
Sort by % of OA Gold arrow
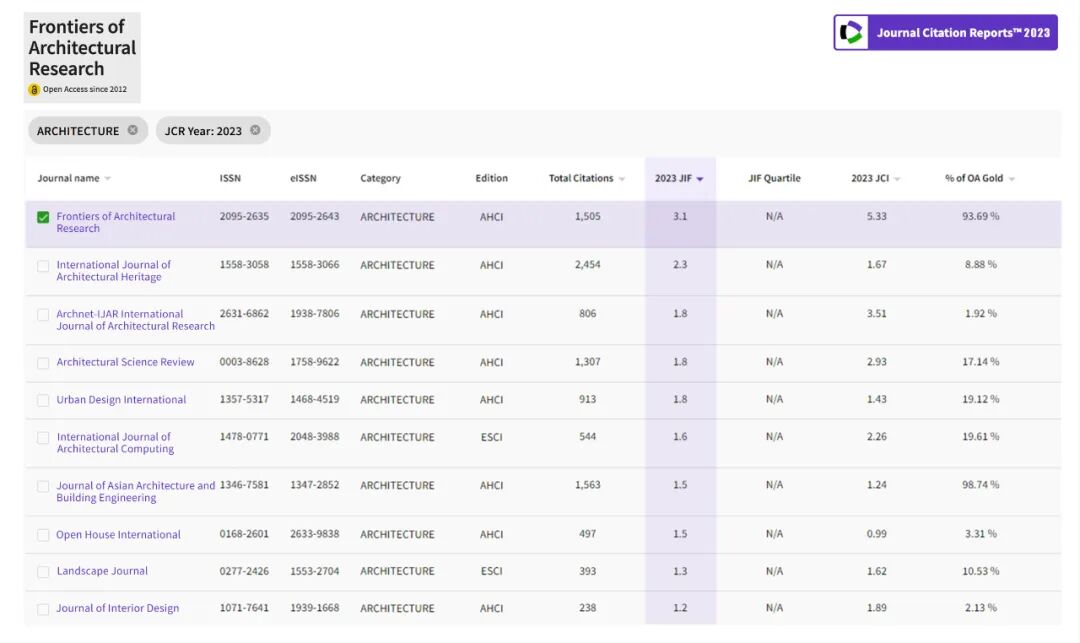1011,179
